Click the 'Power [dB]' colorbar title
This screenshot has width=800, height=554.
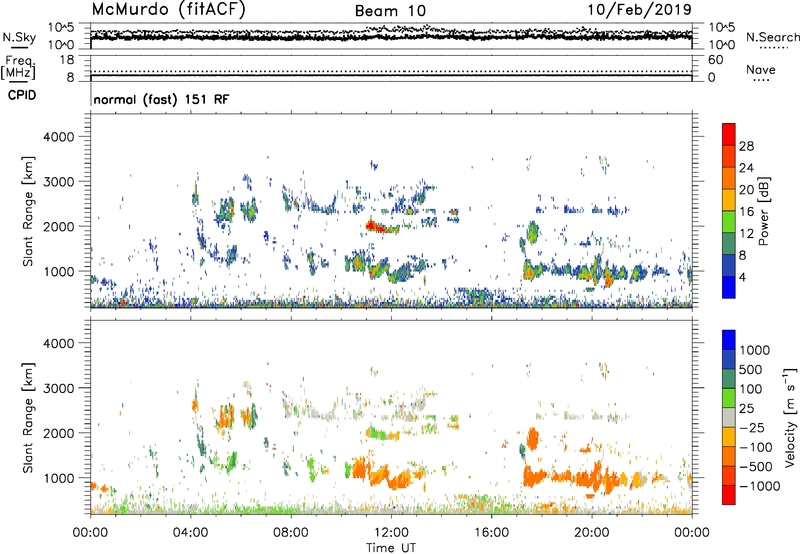764,211
